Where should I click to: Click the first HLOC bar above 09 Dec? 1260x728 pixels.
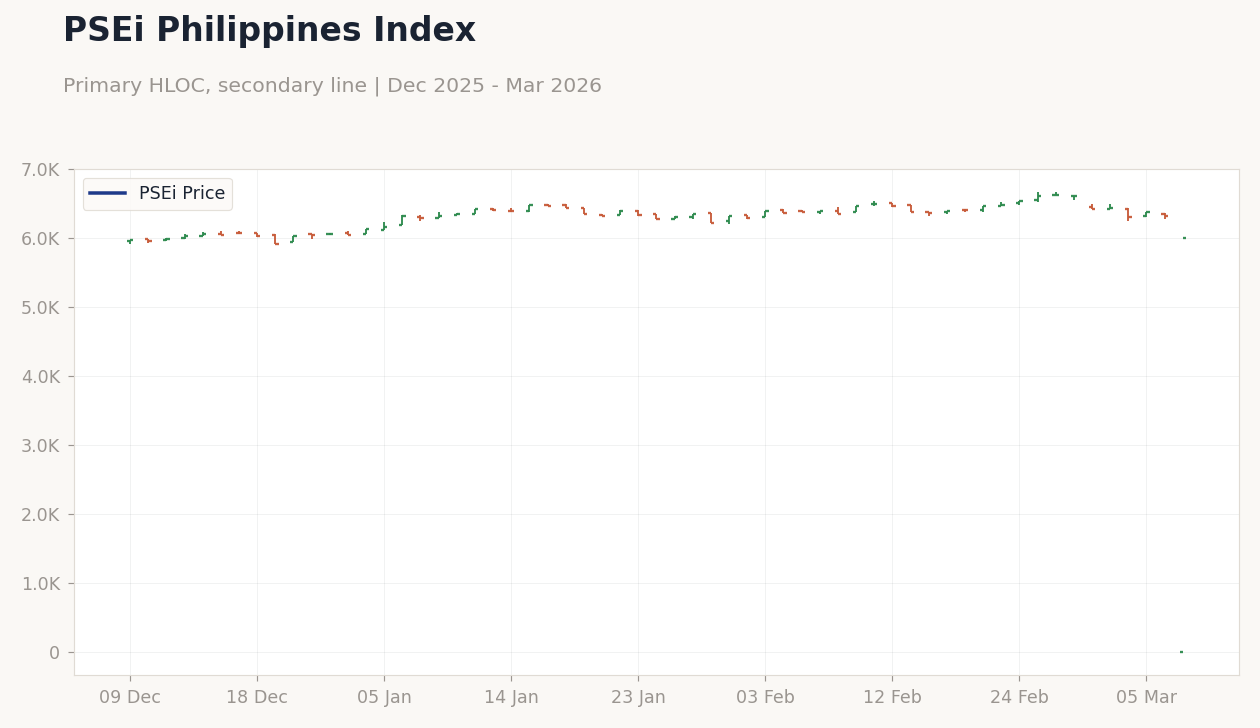click(x=130, y=241)
